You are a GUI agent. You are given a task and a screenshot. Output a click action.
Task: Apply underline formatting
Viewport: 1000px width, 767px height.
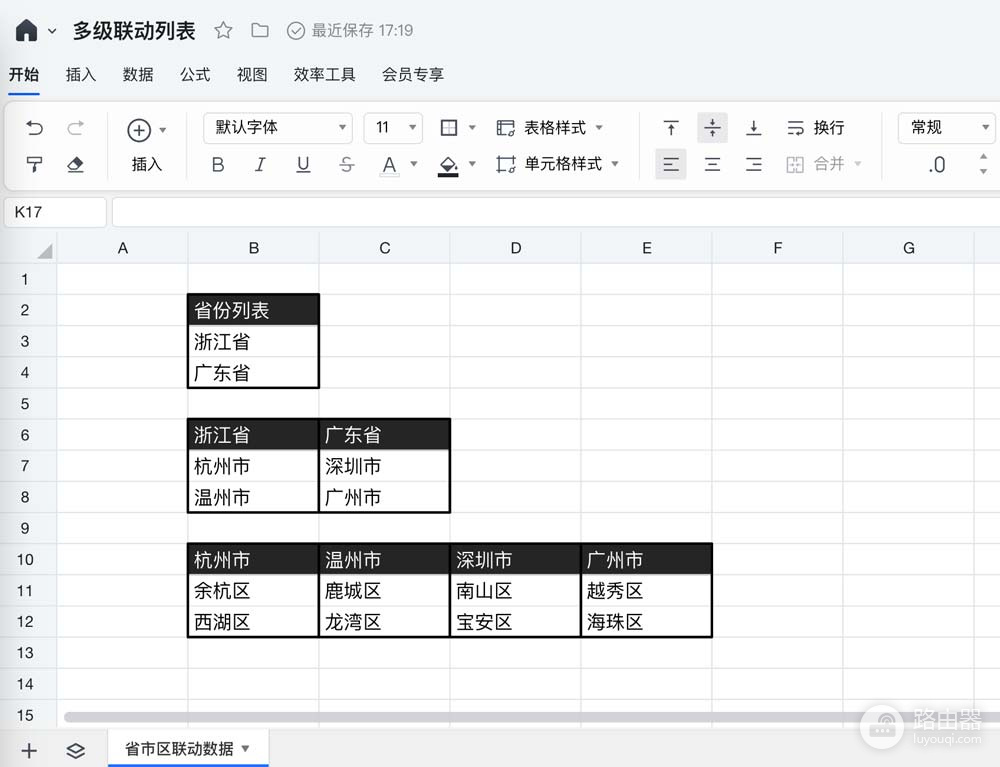click(304, 165)
